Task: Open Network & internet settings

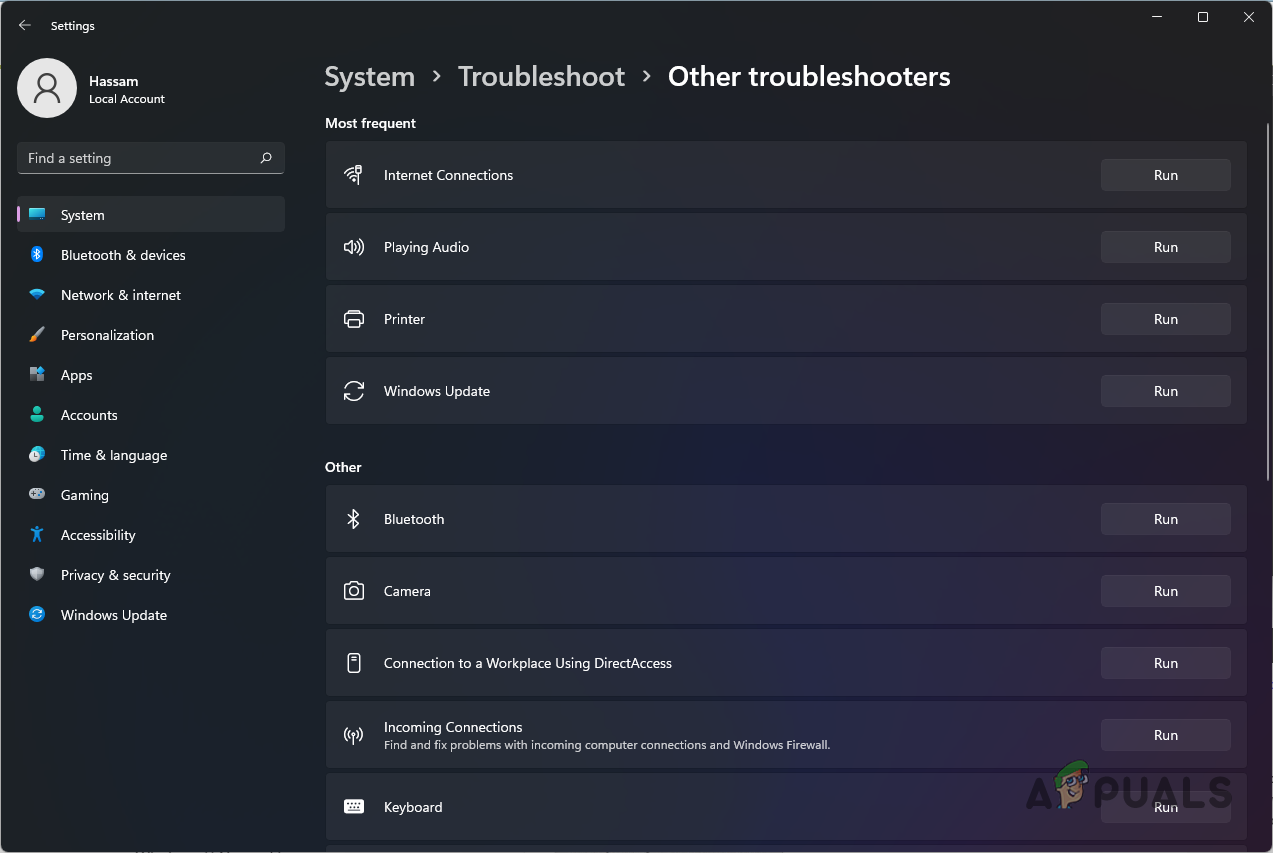Action: (121, 295)
